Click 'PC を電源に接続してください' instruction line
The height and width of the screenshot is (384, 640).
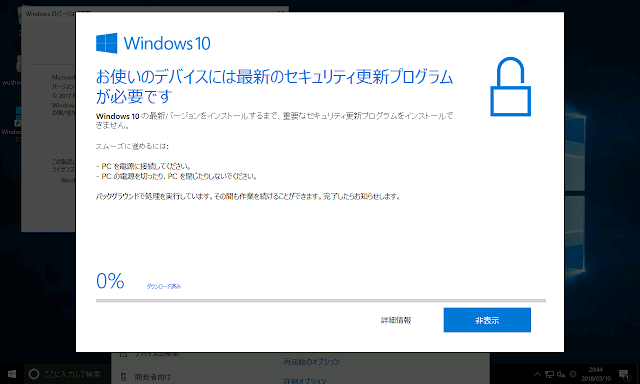pos(144,166)
